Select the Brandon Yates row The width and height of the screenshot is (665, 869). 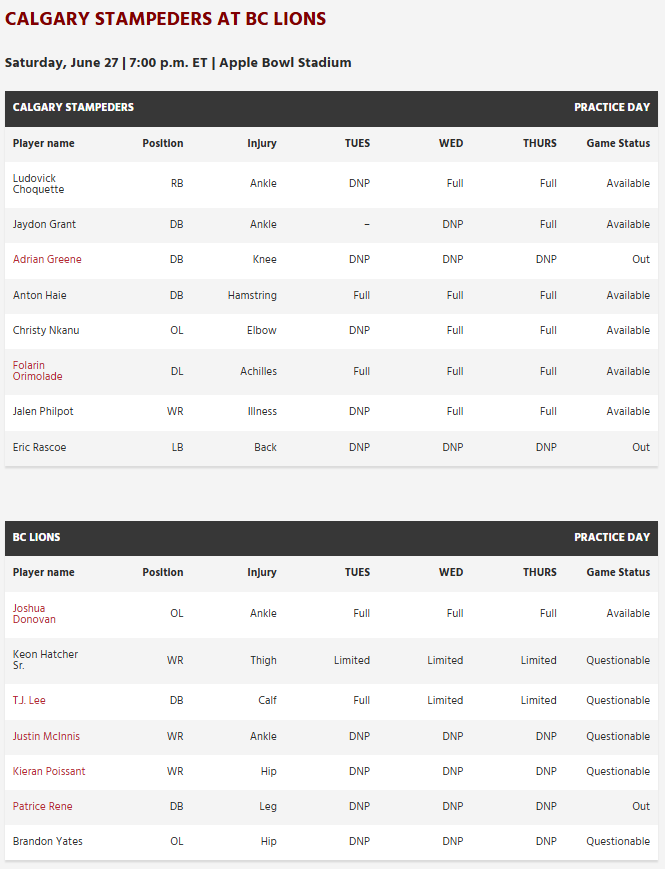pos(331,842)
